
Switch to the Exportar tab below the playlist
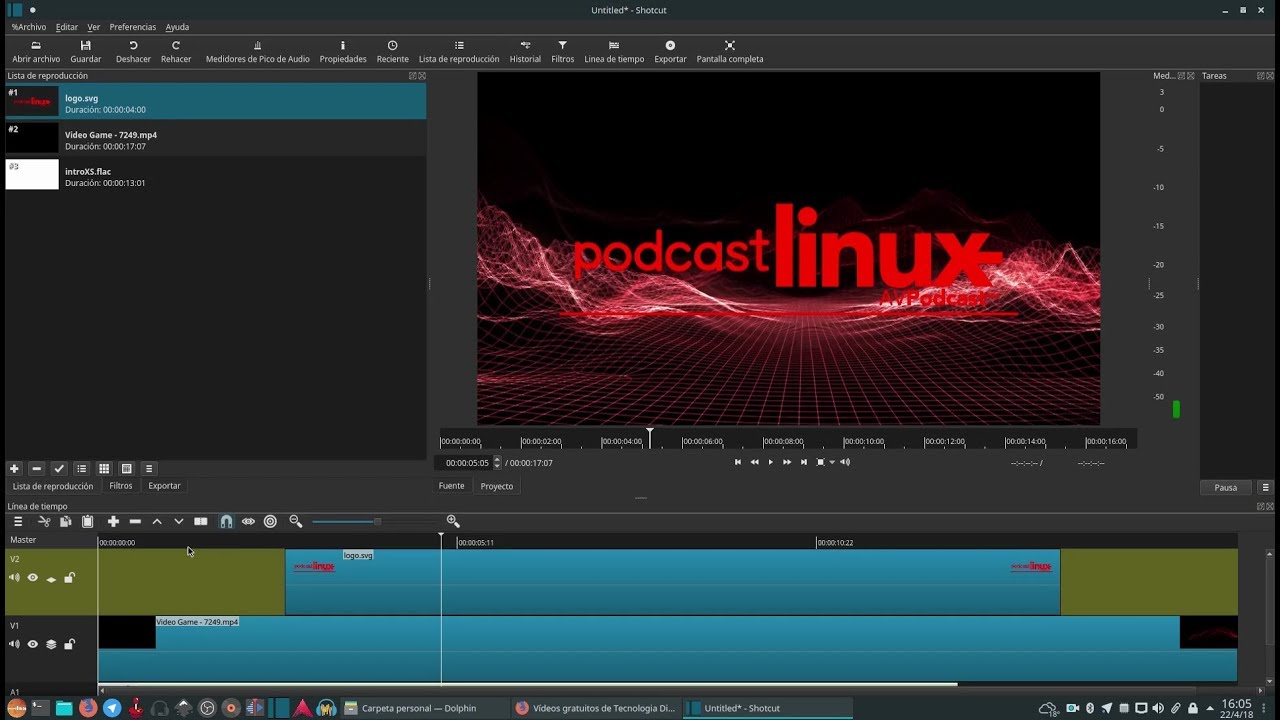(164, 486)
